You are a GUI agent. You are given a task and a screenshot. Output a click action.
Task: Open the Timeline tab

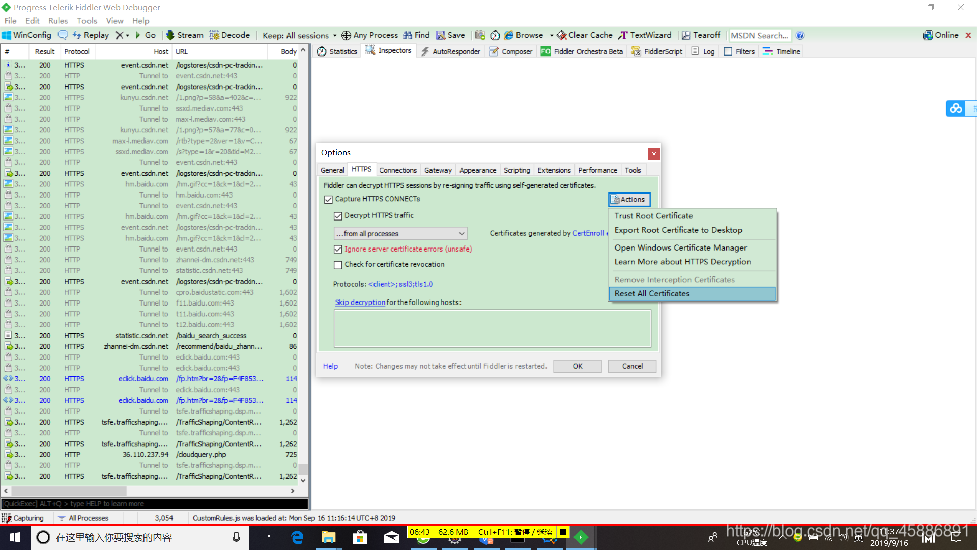pos(782,52)
